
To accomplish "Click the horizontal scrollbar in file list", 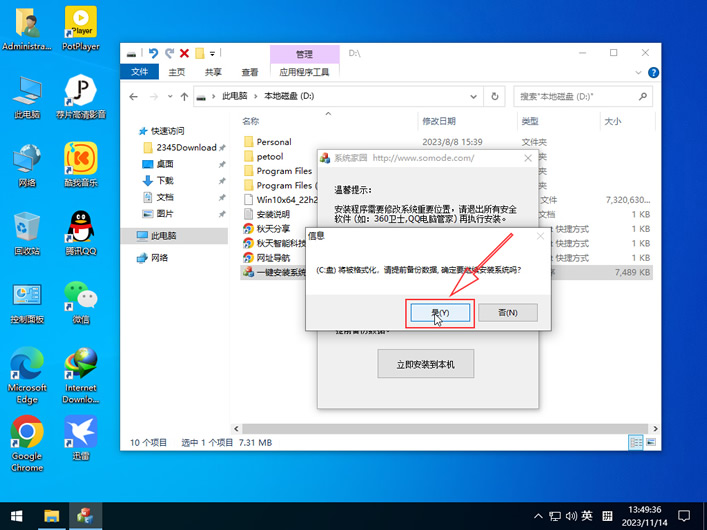I will [445, 429].
